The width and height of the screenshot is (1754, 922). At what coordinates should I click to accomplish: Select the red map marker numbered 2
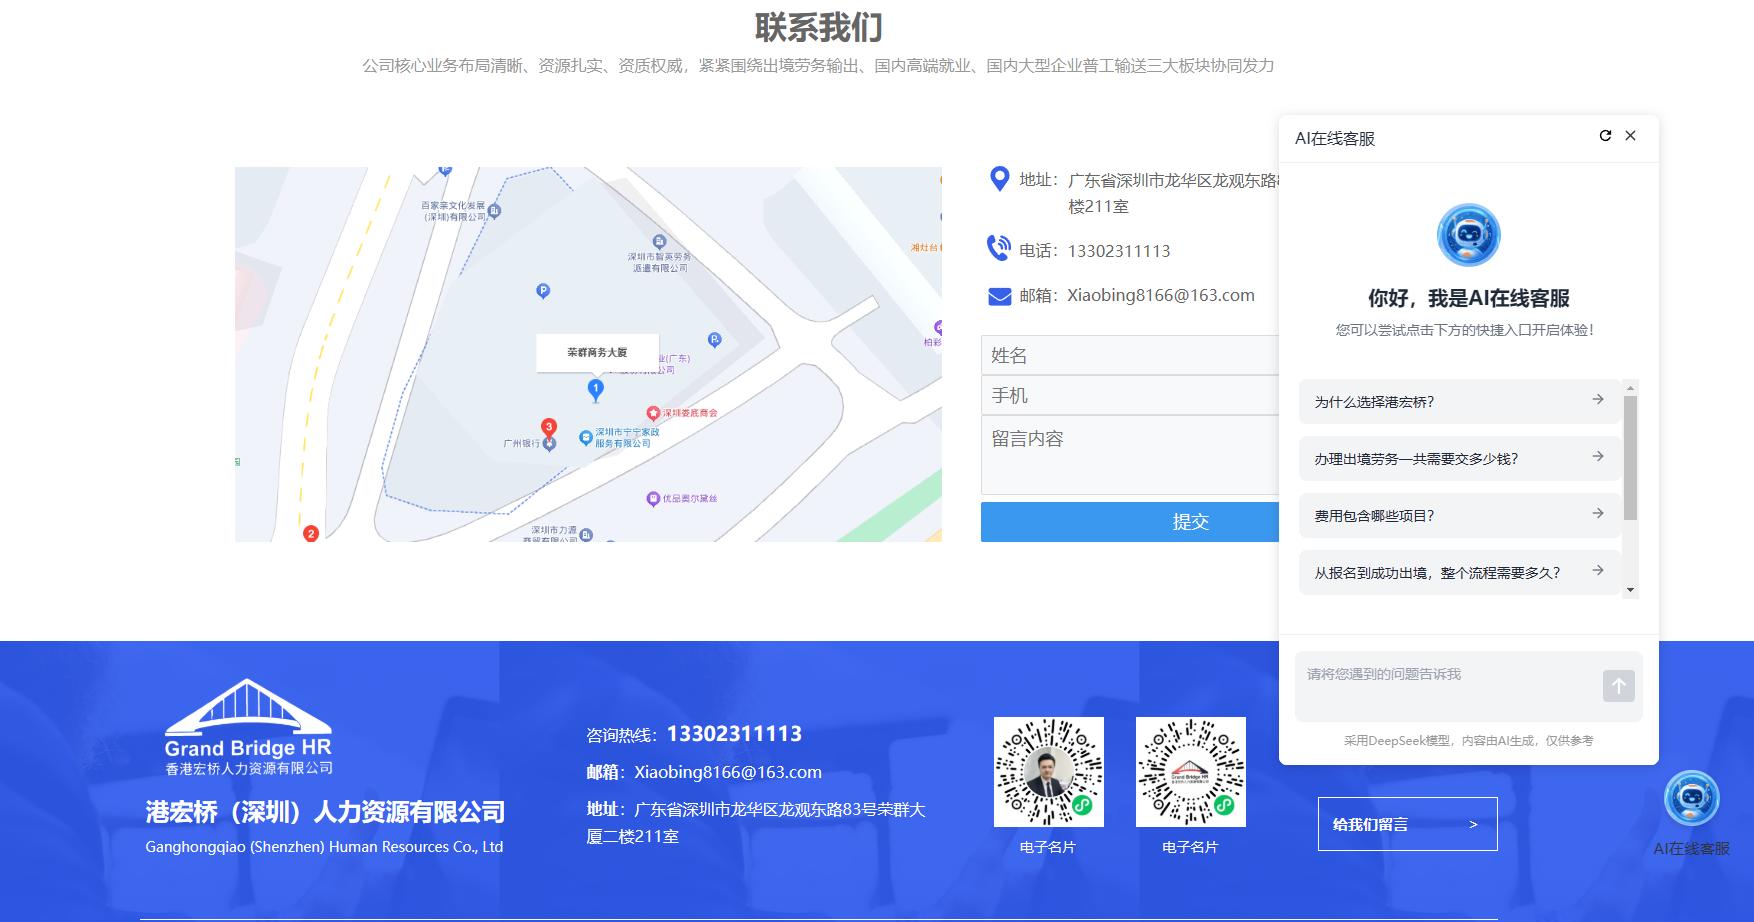click(311, 534)
